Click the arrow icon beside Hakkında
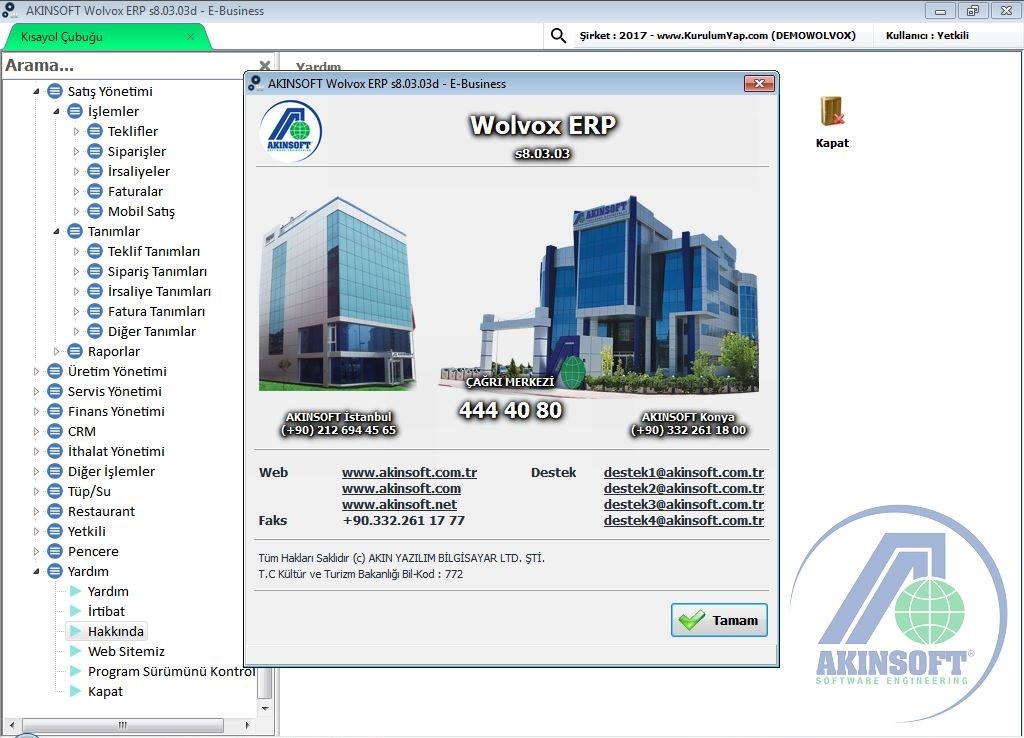The width and height of the screenshot is (1024, 738). (75, 631)
